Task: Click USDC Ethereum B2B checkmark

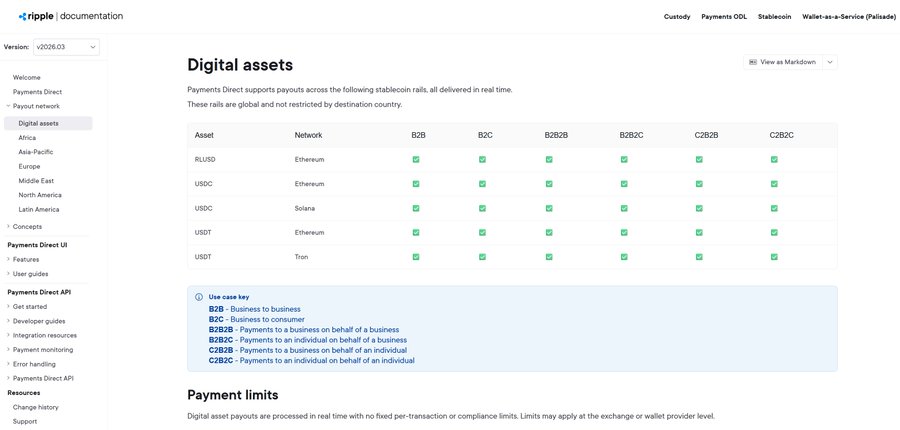Action: click(416, 184)
